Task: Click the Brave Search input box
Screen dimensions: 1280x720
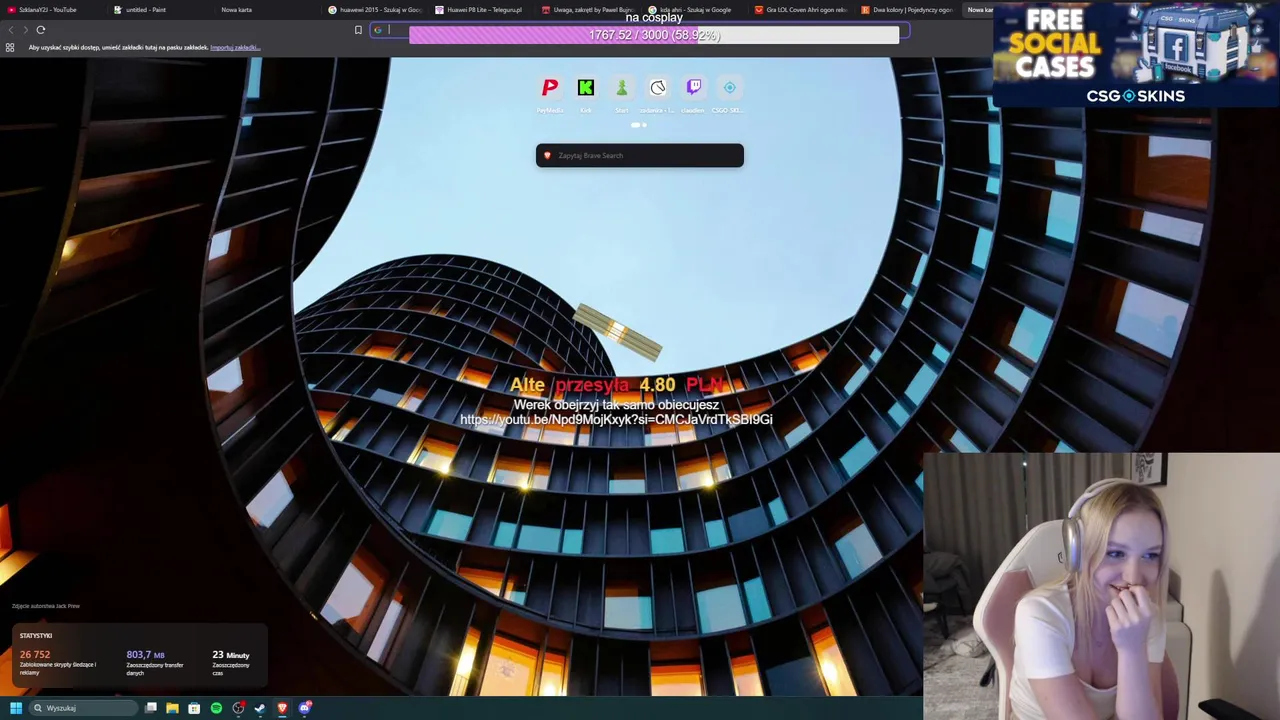Action: (x=640, y=155)
